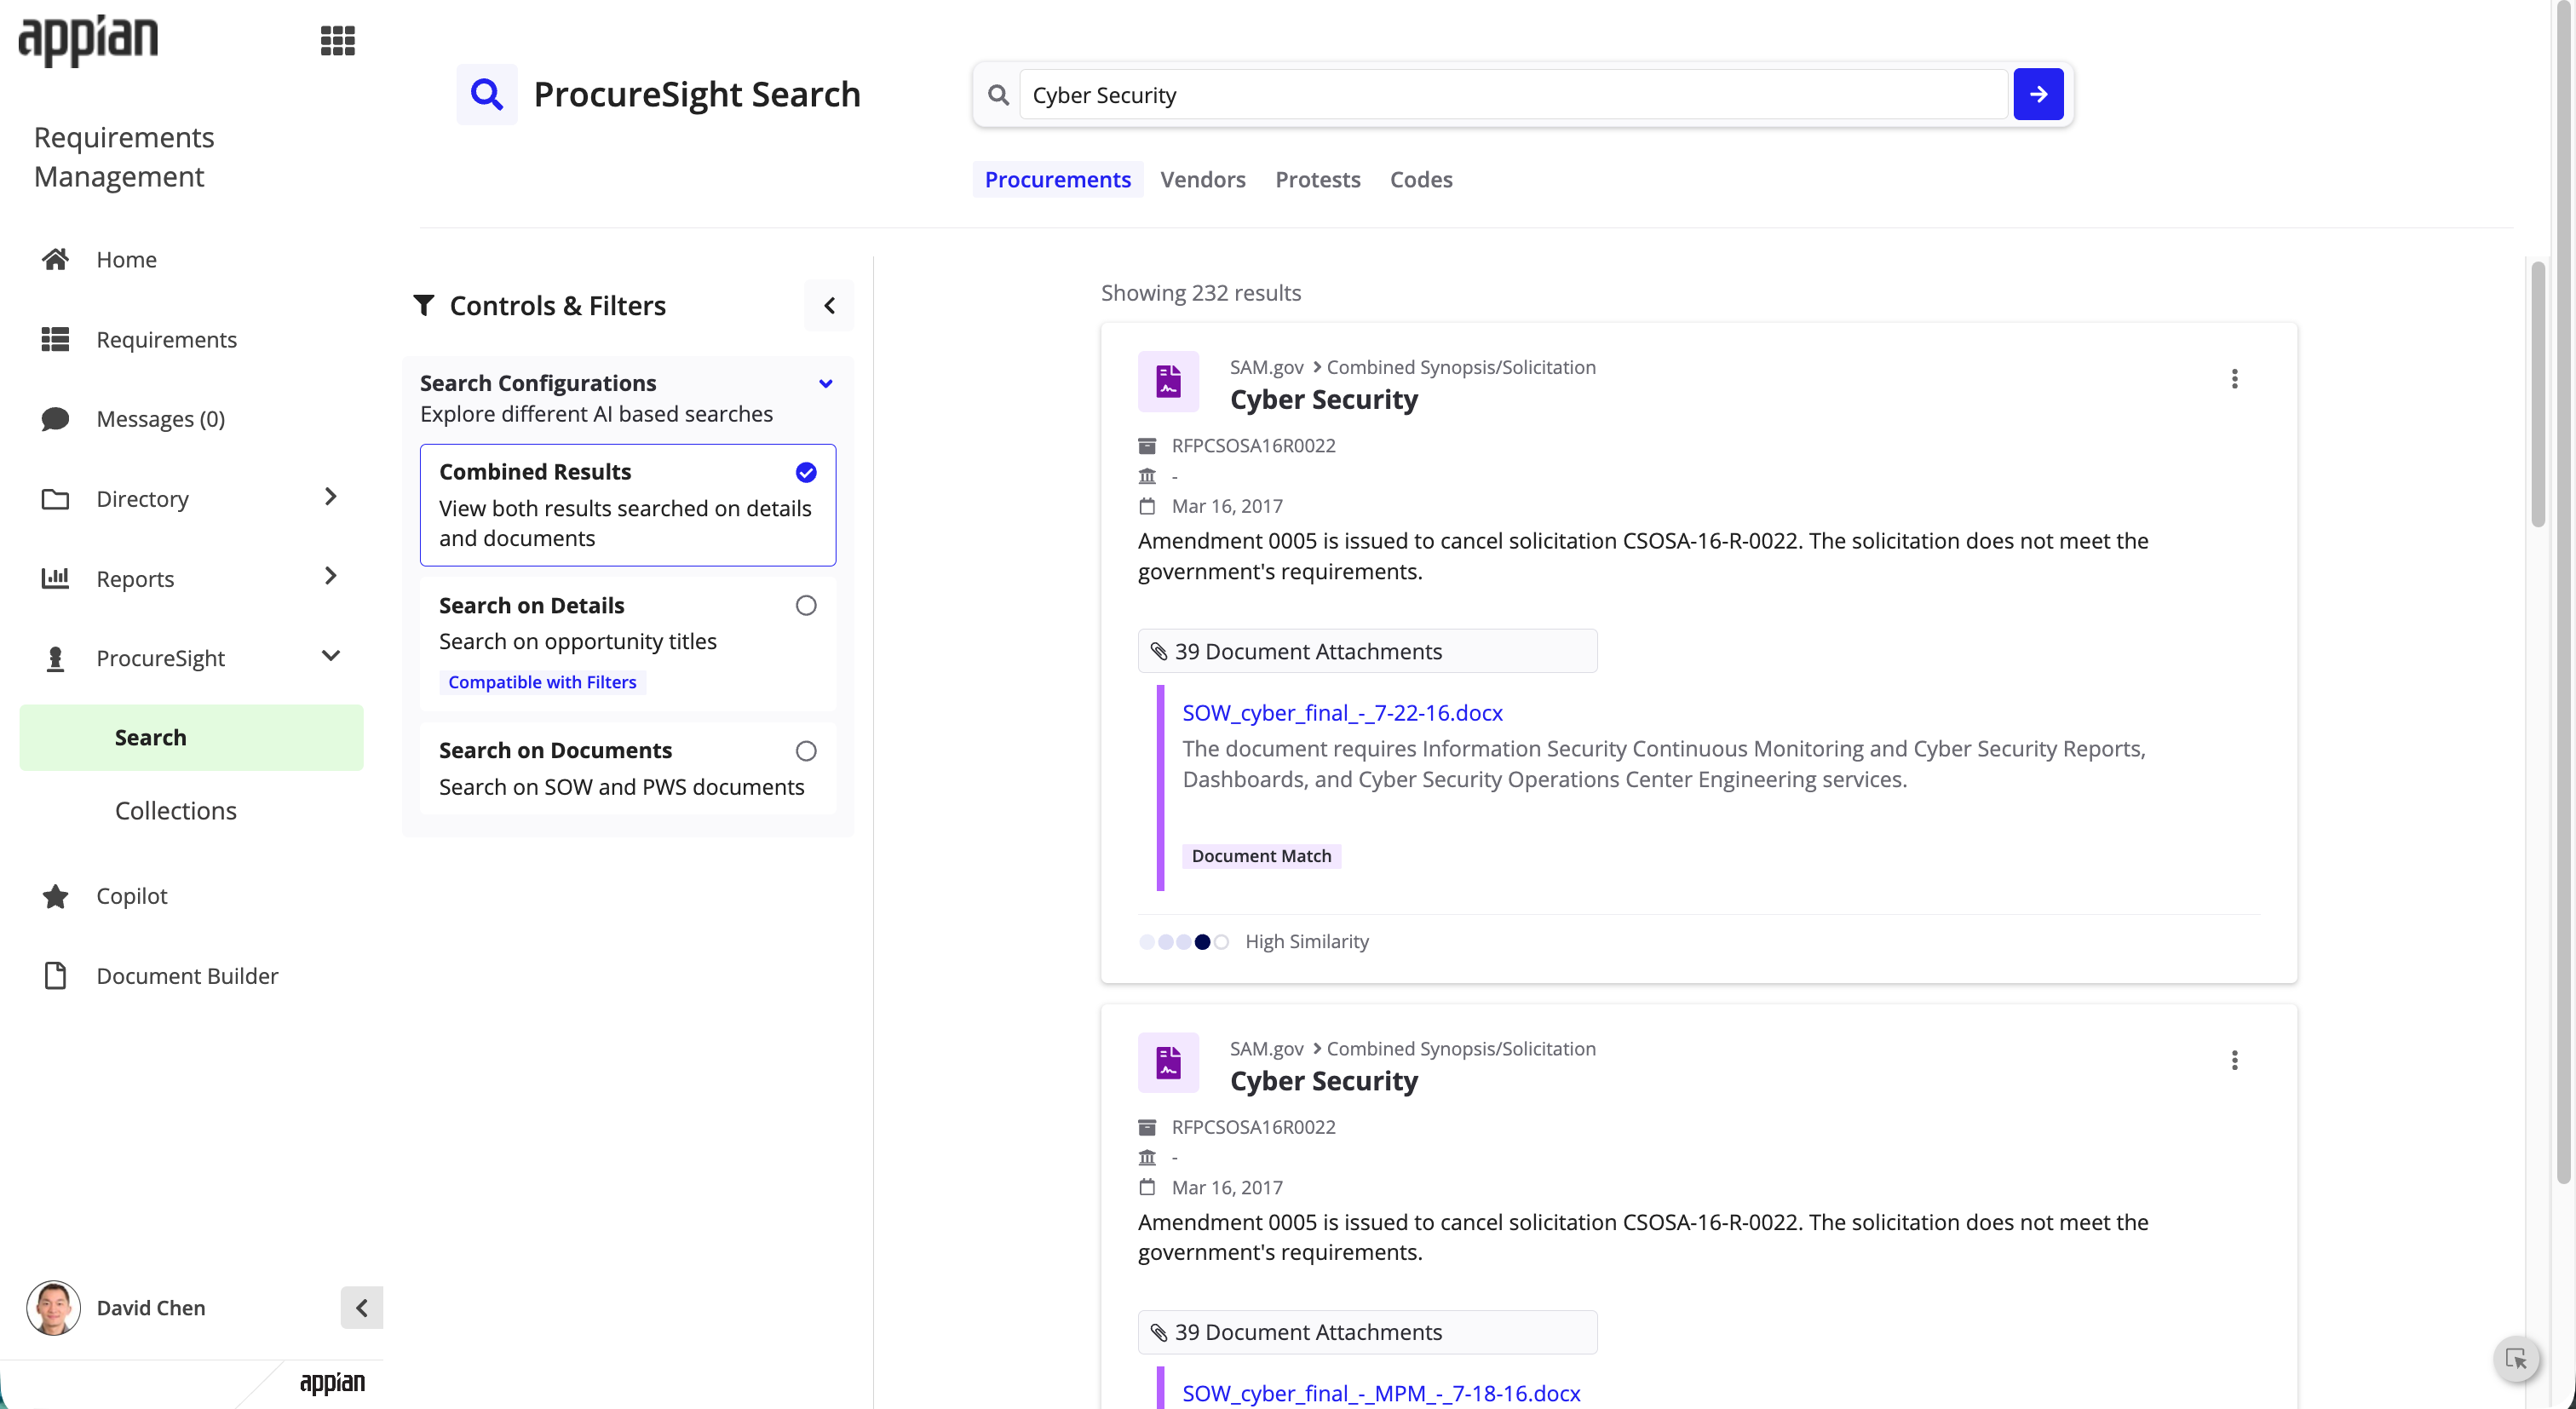Click the Messages speech bubble icon
Image resolution: width=2576 pixels, height=1409 pixels.
point(55,418)
